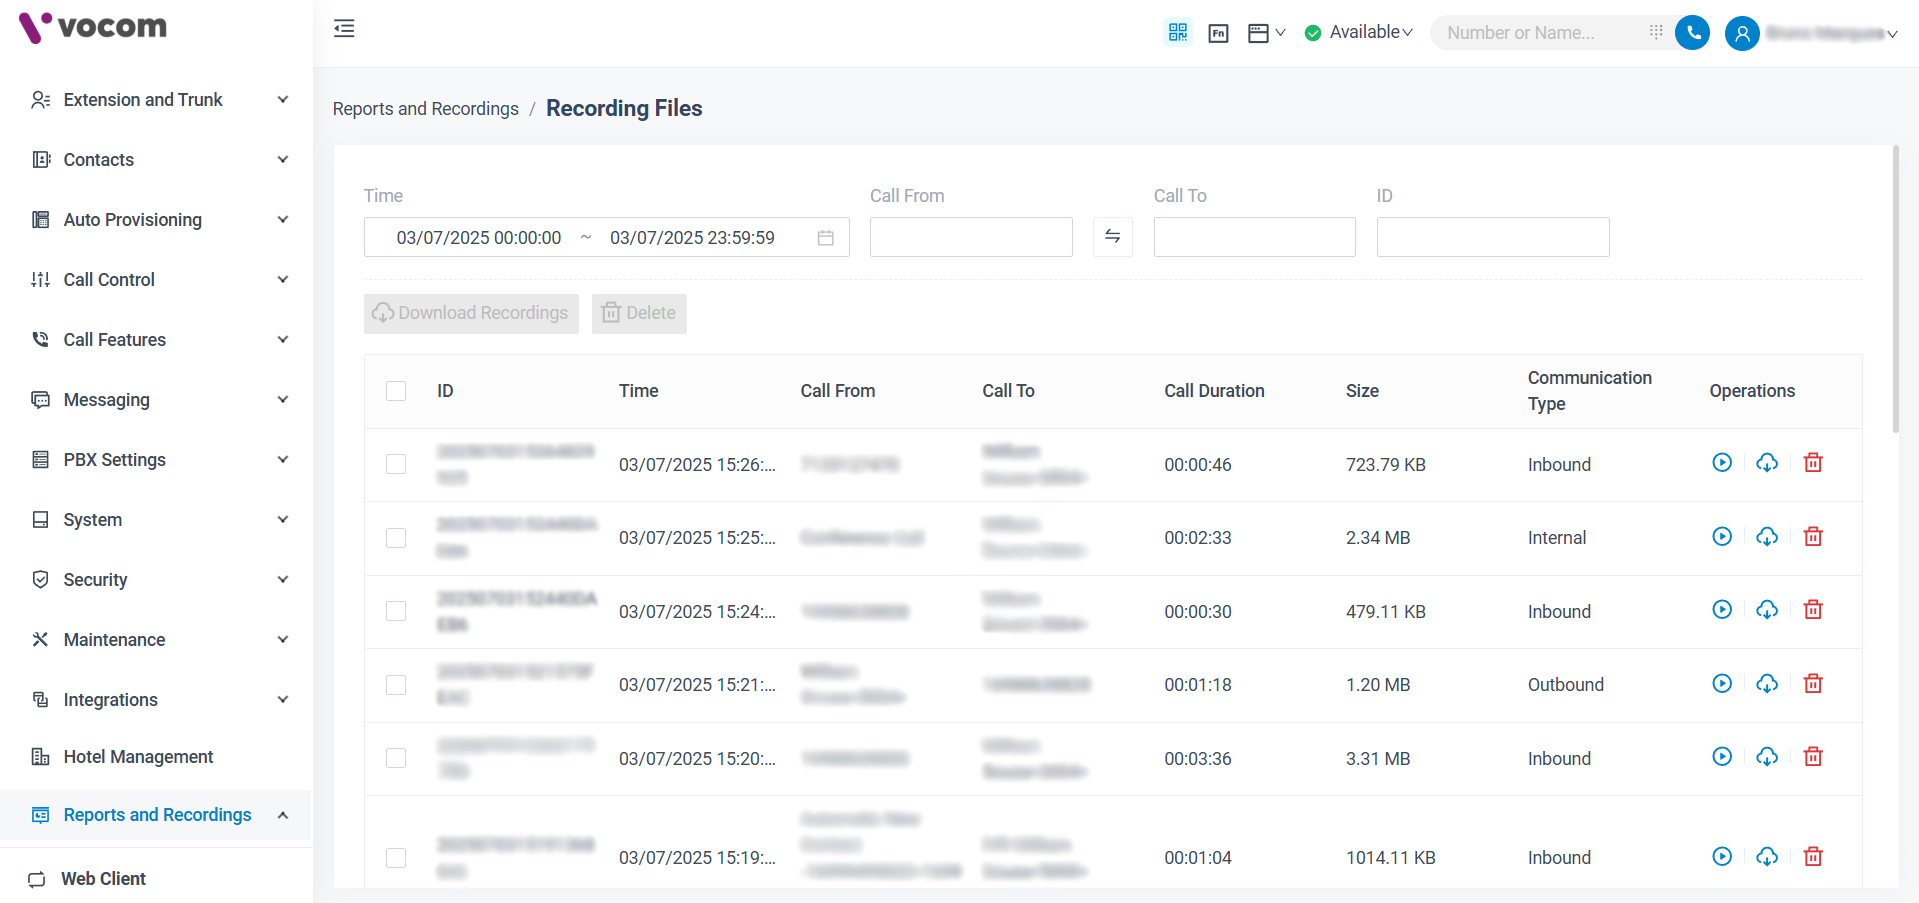Image resolution: width=1919 pixels, height=903 pixels.
Task: Download the 1.20 MB outbound recording
Action: pyautogui.click(x=1767, y=684)
